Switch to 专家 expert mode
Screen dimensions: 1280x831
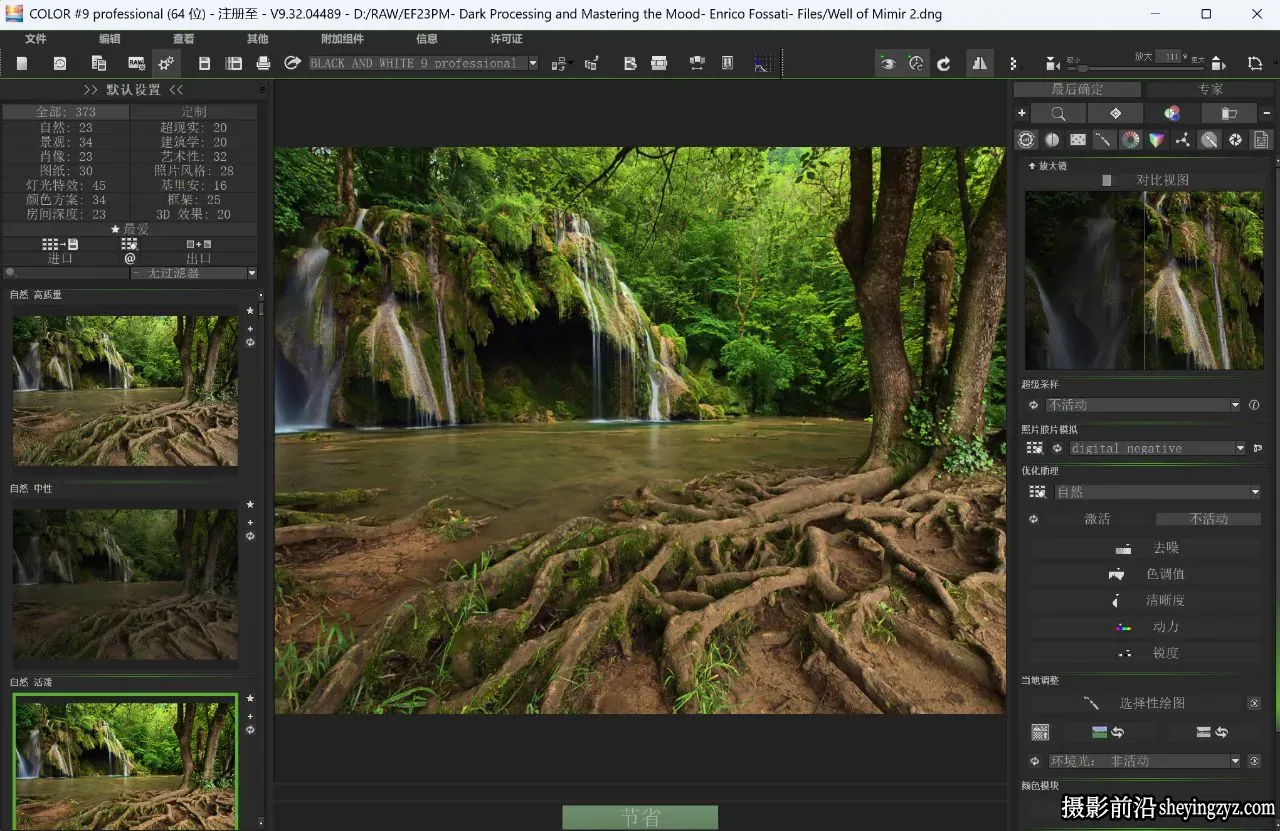point(1210,89)
